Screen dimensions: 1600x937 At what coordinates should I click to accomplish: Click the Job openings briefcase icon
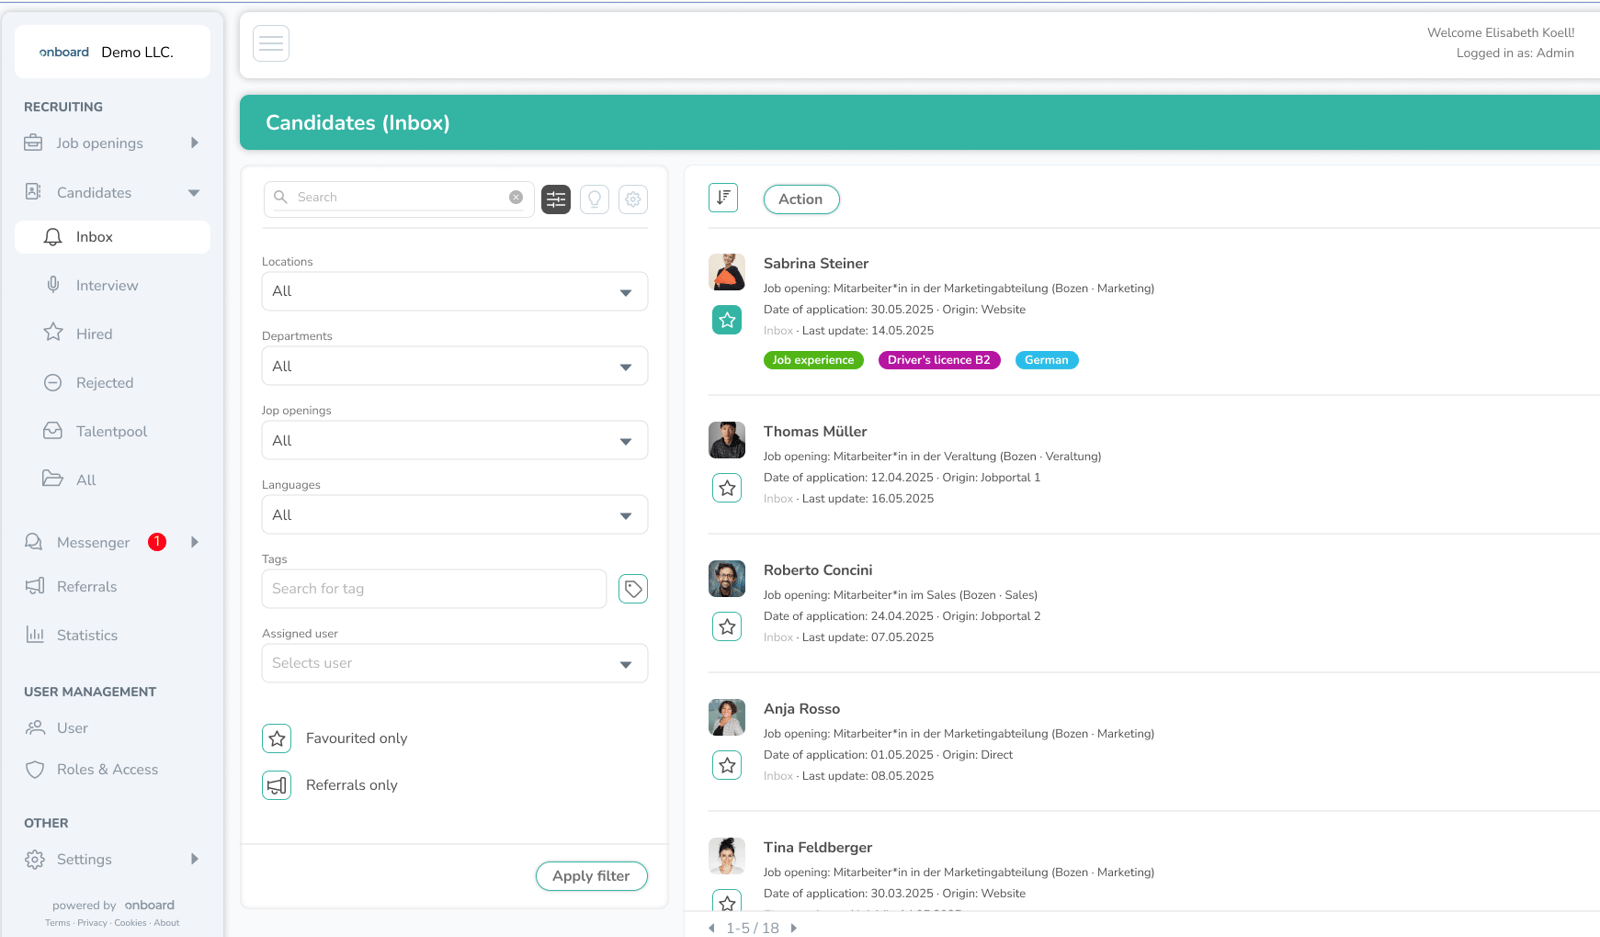point(33,142)
